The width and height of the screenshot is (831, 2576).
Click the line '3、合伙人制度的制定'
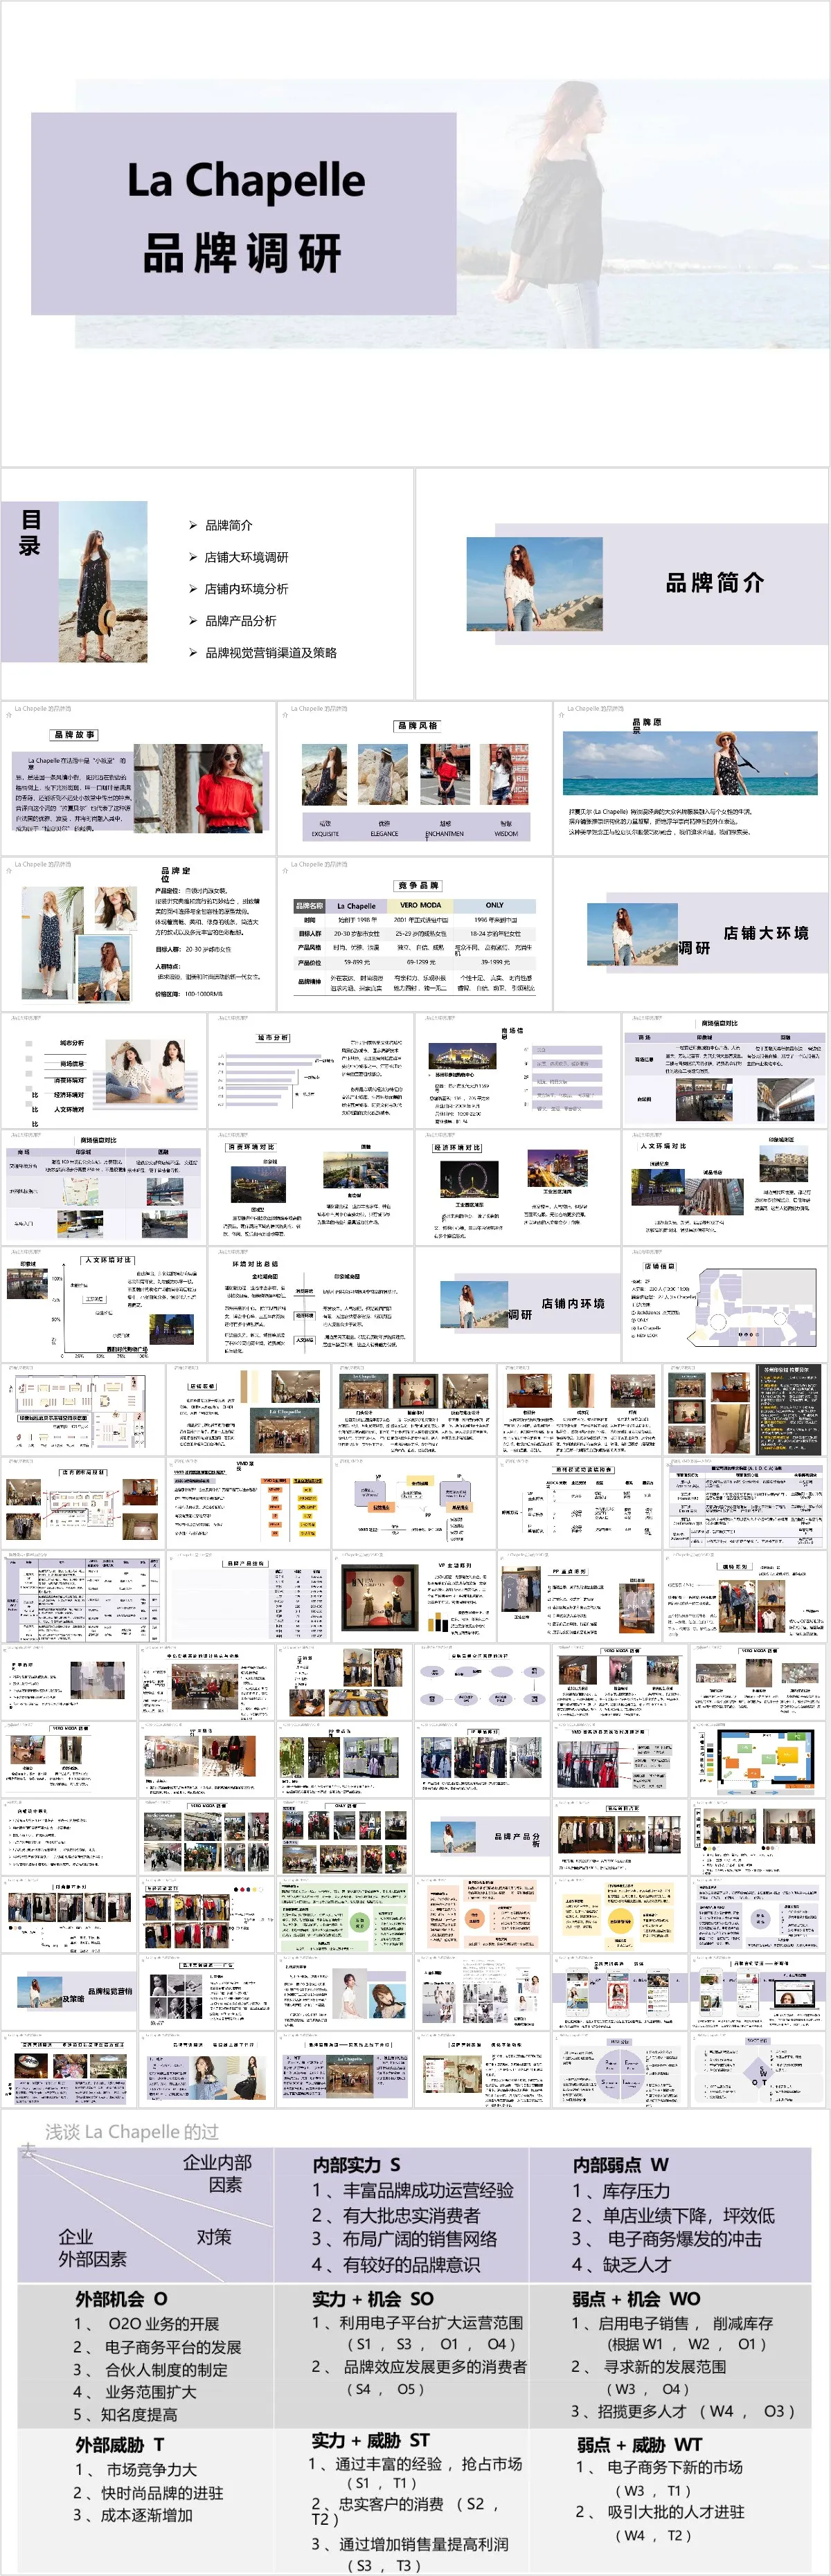(x=150, y=2370)
